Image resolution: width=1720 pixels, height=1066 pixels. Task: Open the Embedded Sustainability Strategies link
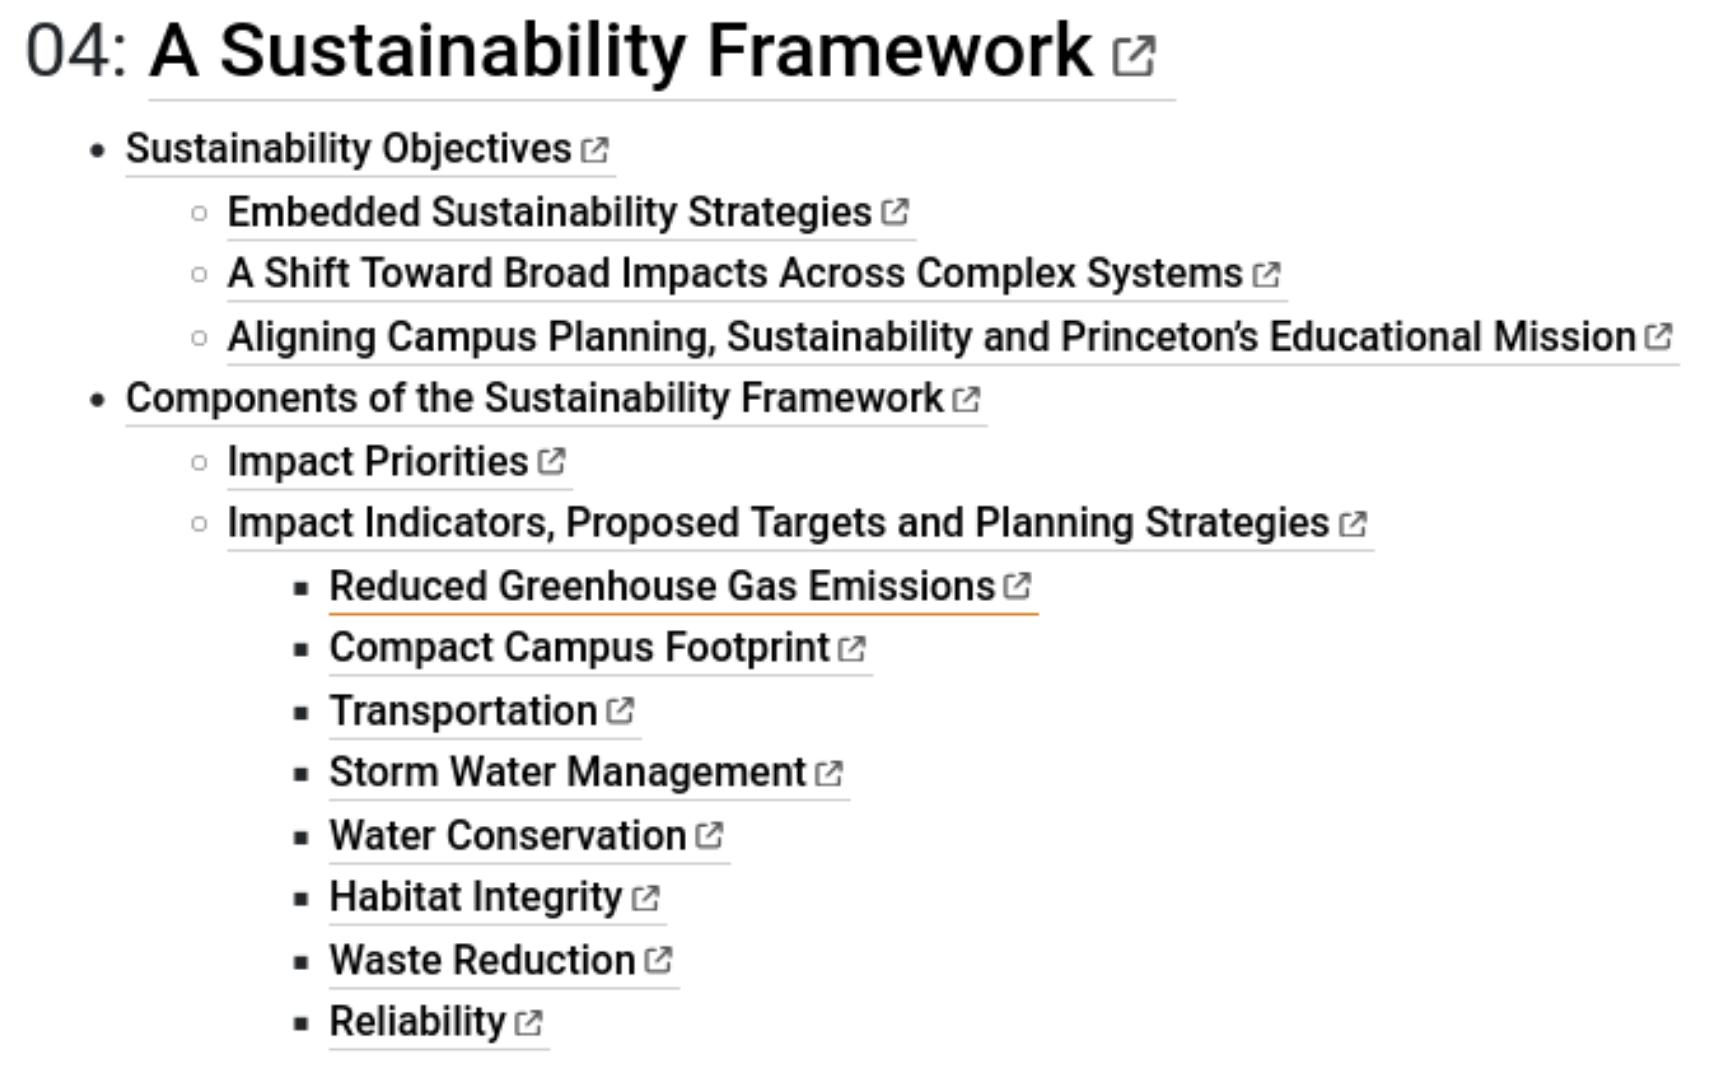549,212
